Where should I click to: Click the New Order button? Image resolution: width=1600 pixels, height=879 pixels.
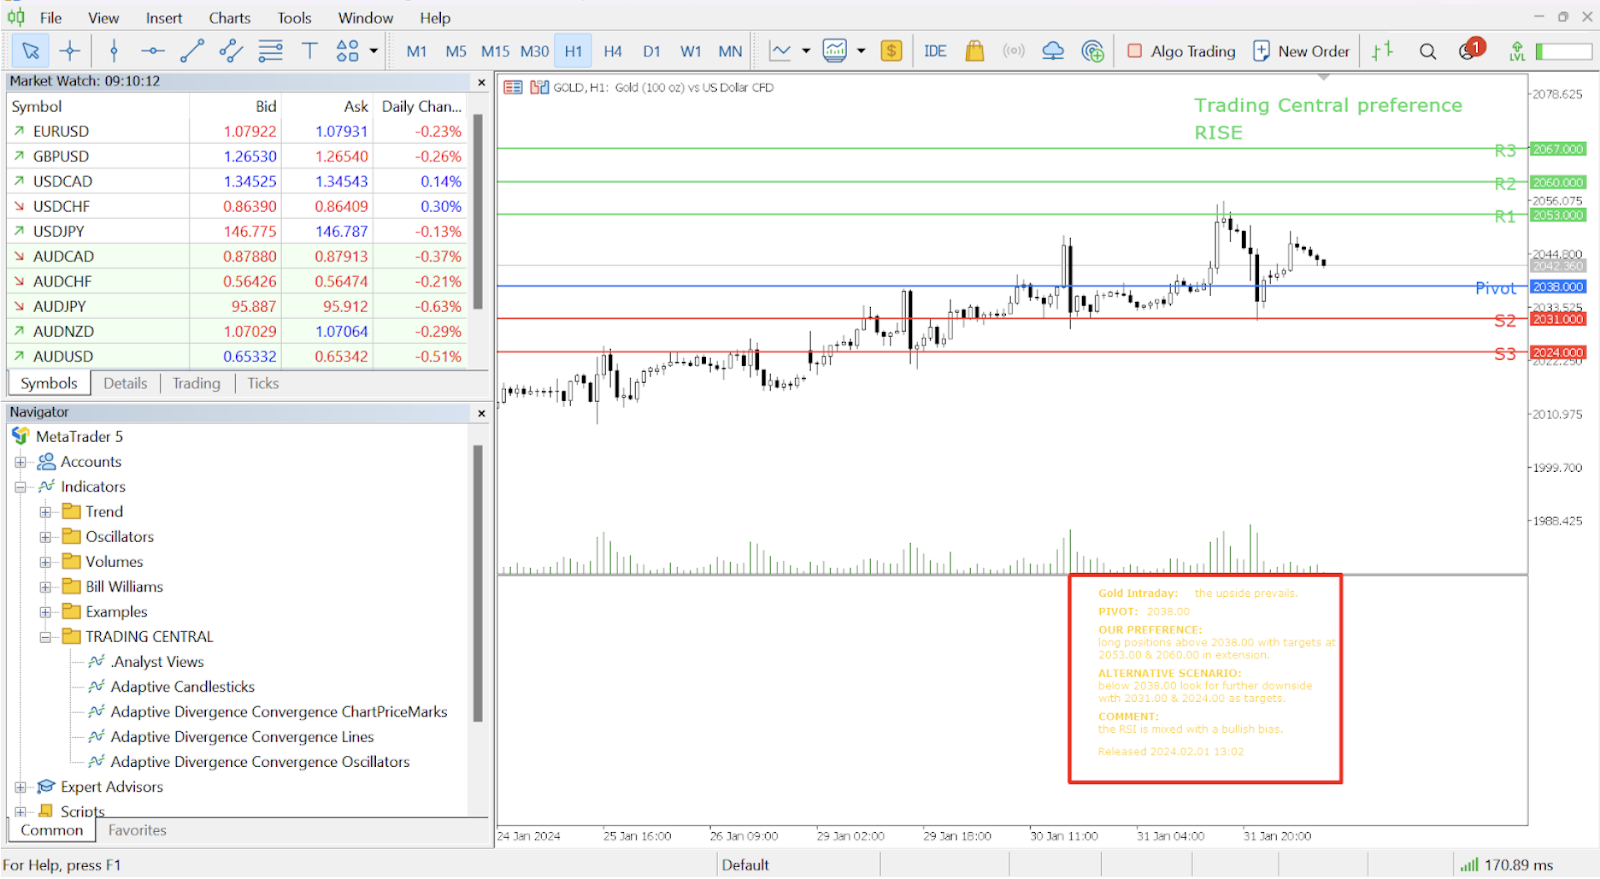(1301, 51)
